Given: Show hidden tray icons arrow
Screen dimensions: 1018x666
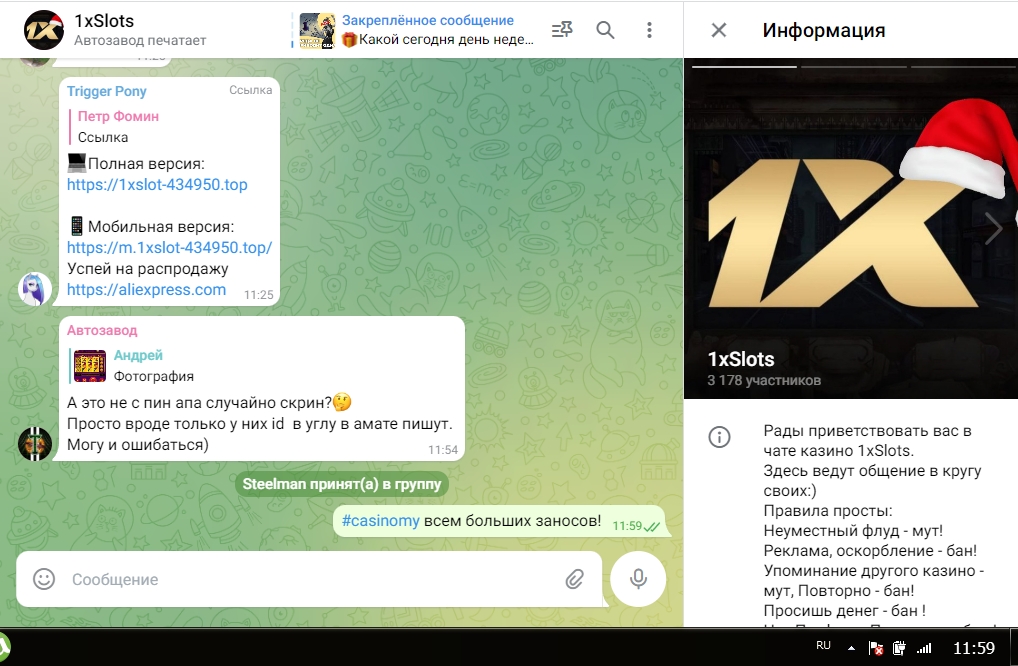Looking at the screenshot, I should [851, 648].
